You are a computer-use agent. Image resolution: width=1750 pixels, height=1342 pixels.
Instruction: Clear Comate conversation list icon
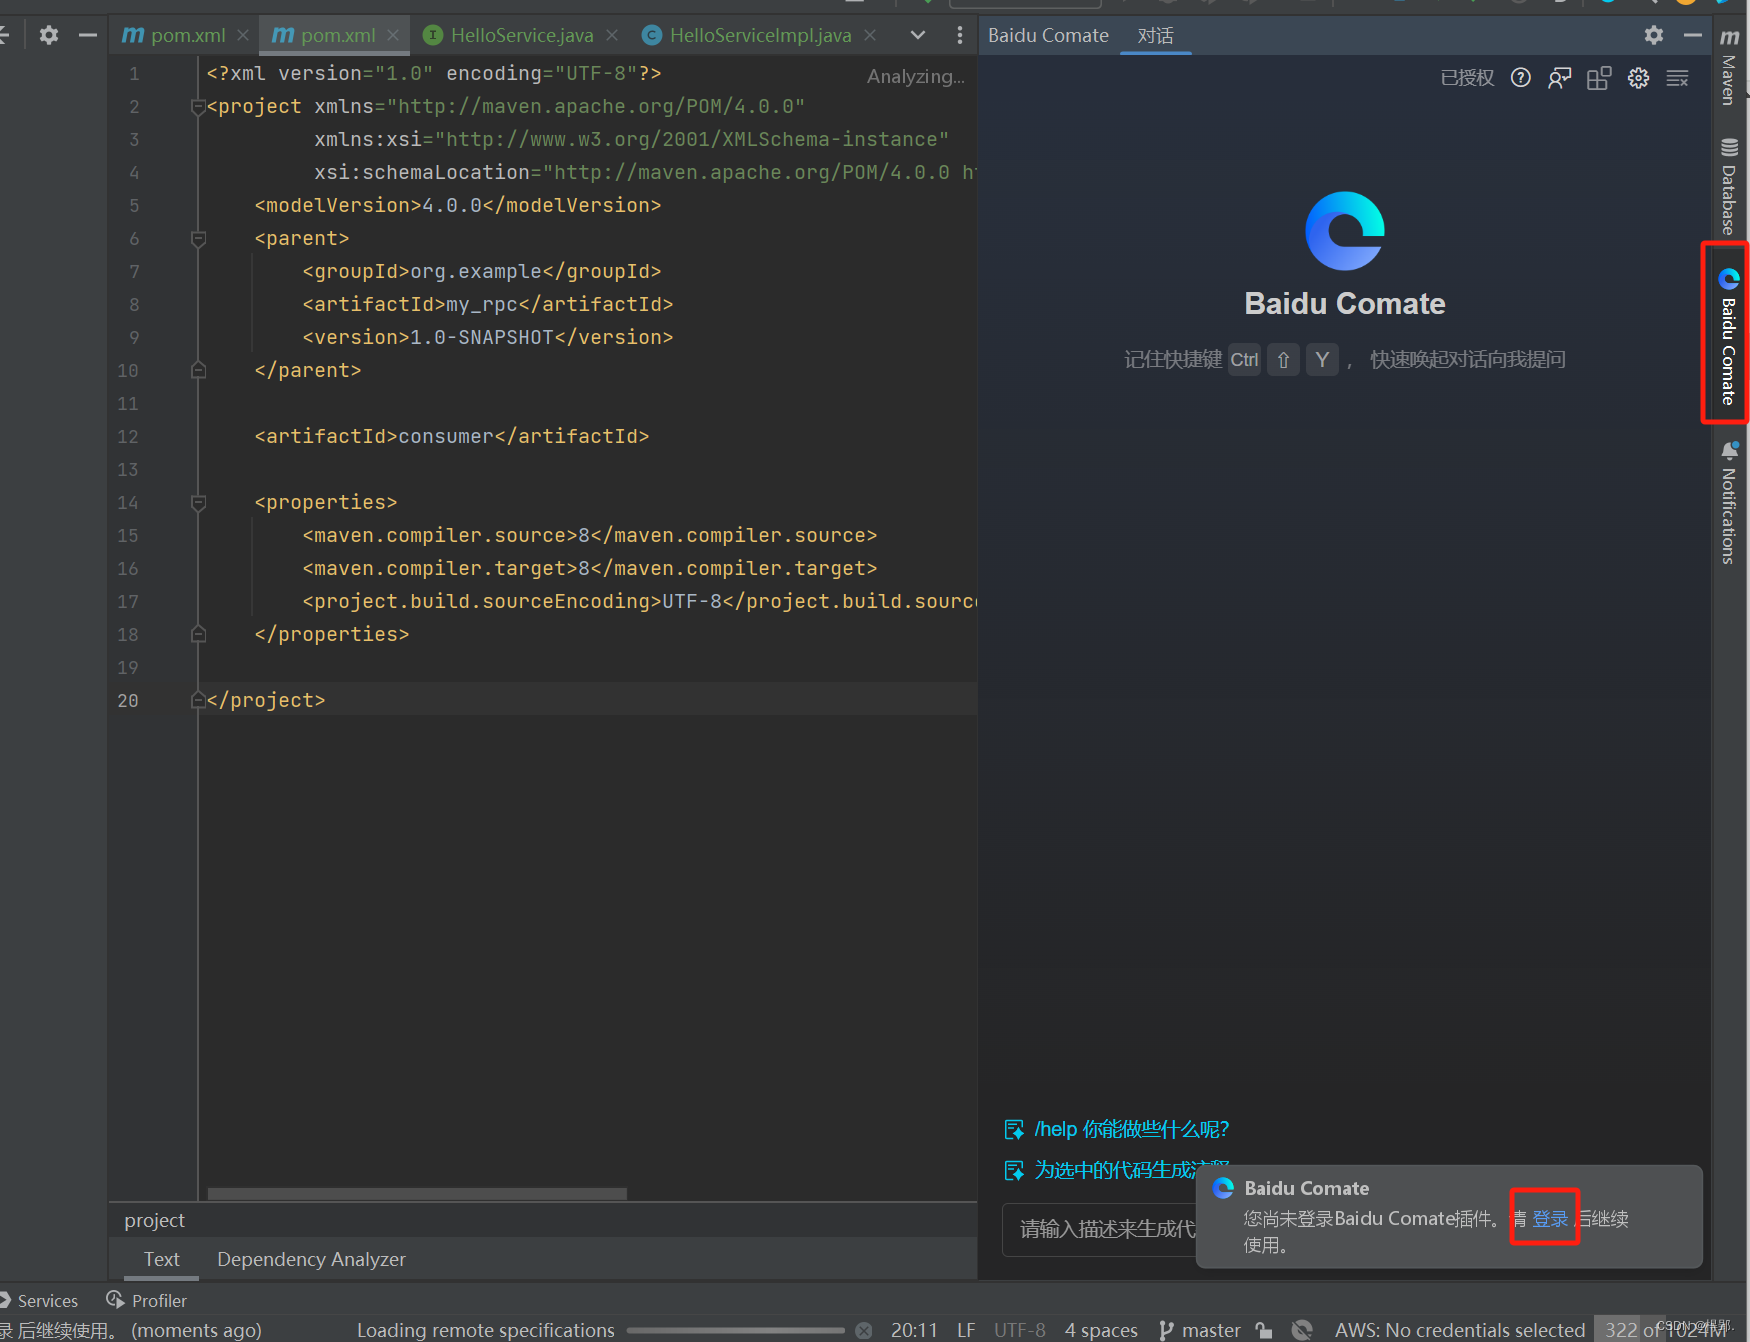pos(1677,78)
